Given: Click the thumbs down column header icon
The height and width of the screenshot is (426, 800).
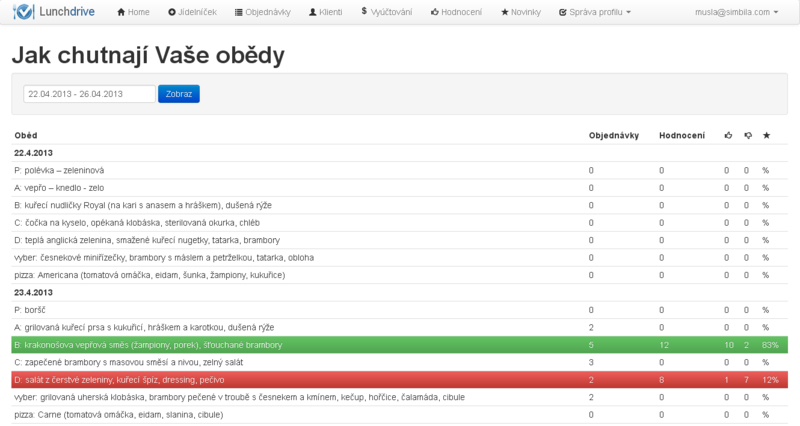Looking at the screenshot, I should [x=747, y=134].
